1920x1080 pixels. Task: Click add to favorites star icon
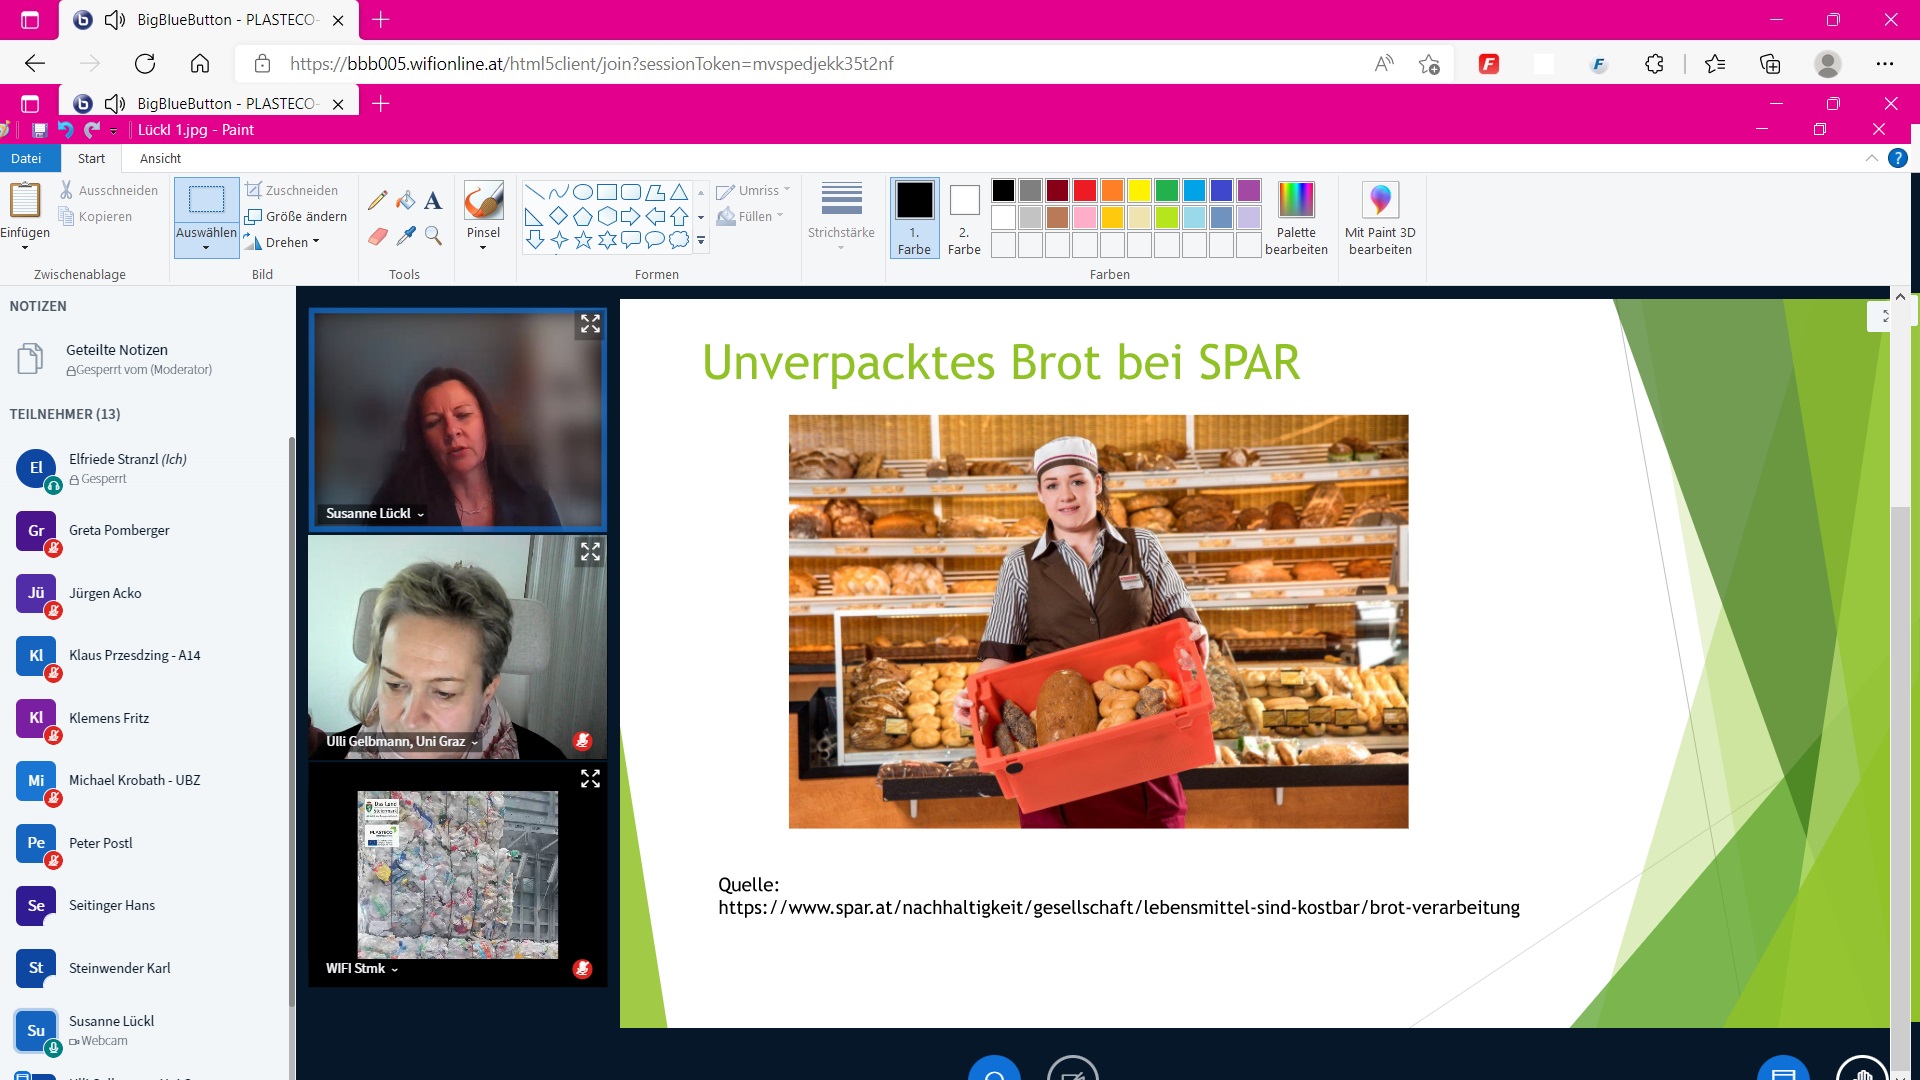click(x=1429, y=64)
